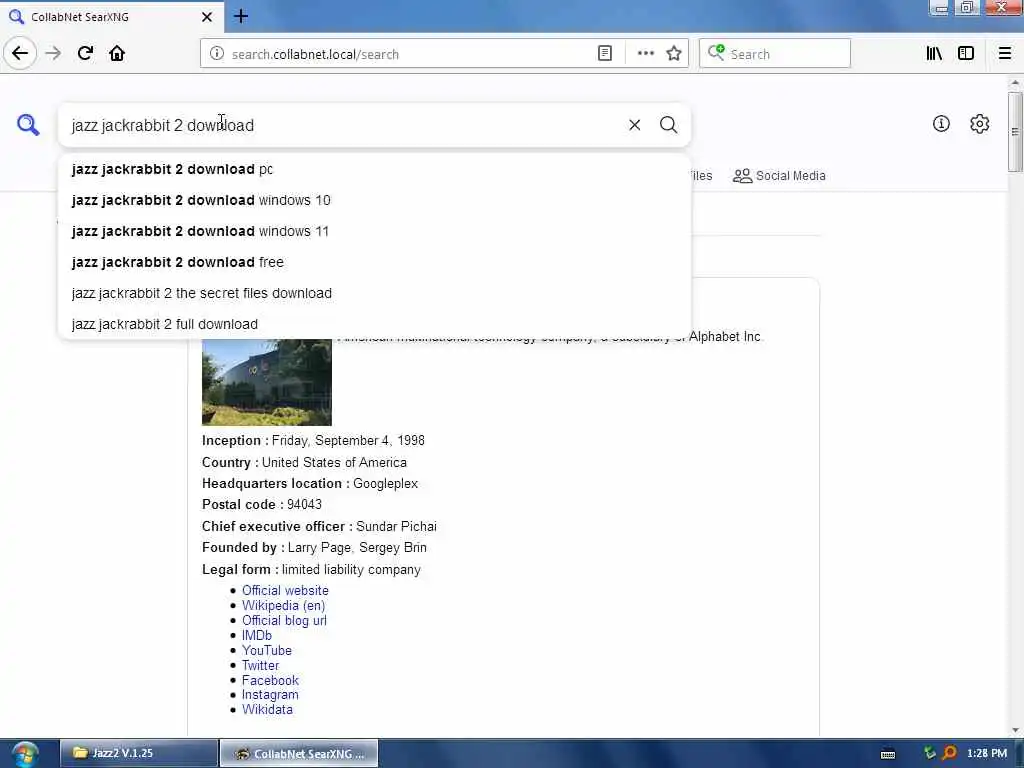Open the Wikipedia (en) link
Image resolution: width=1024 pixels, height=768 pixels.
tap(283, 605)
